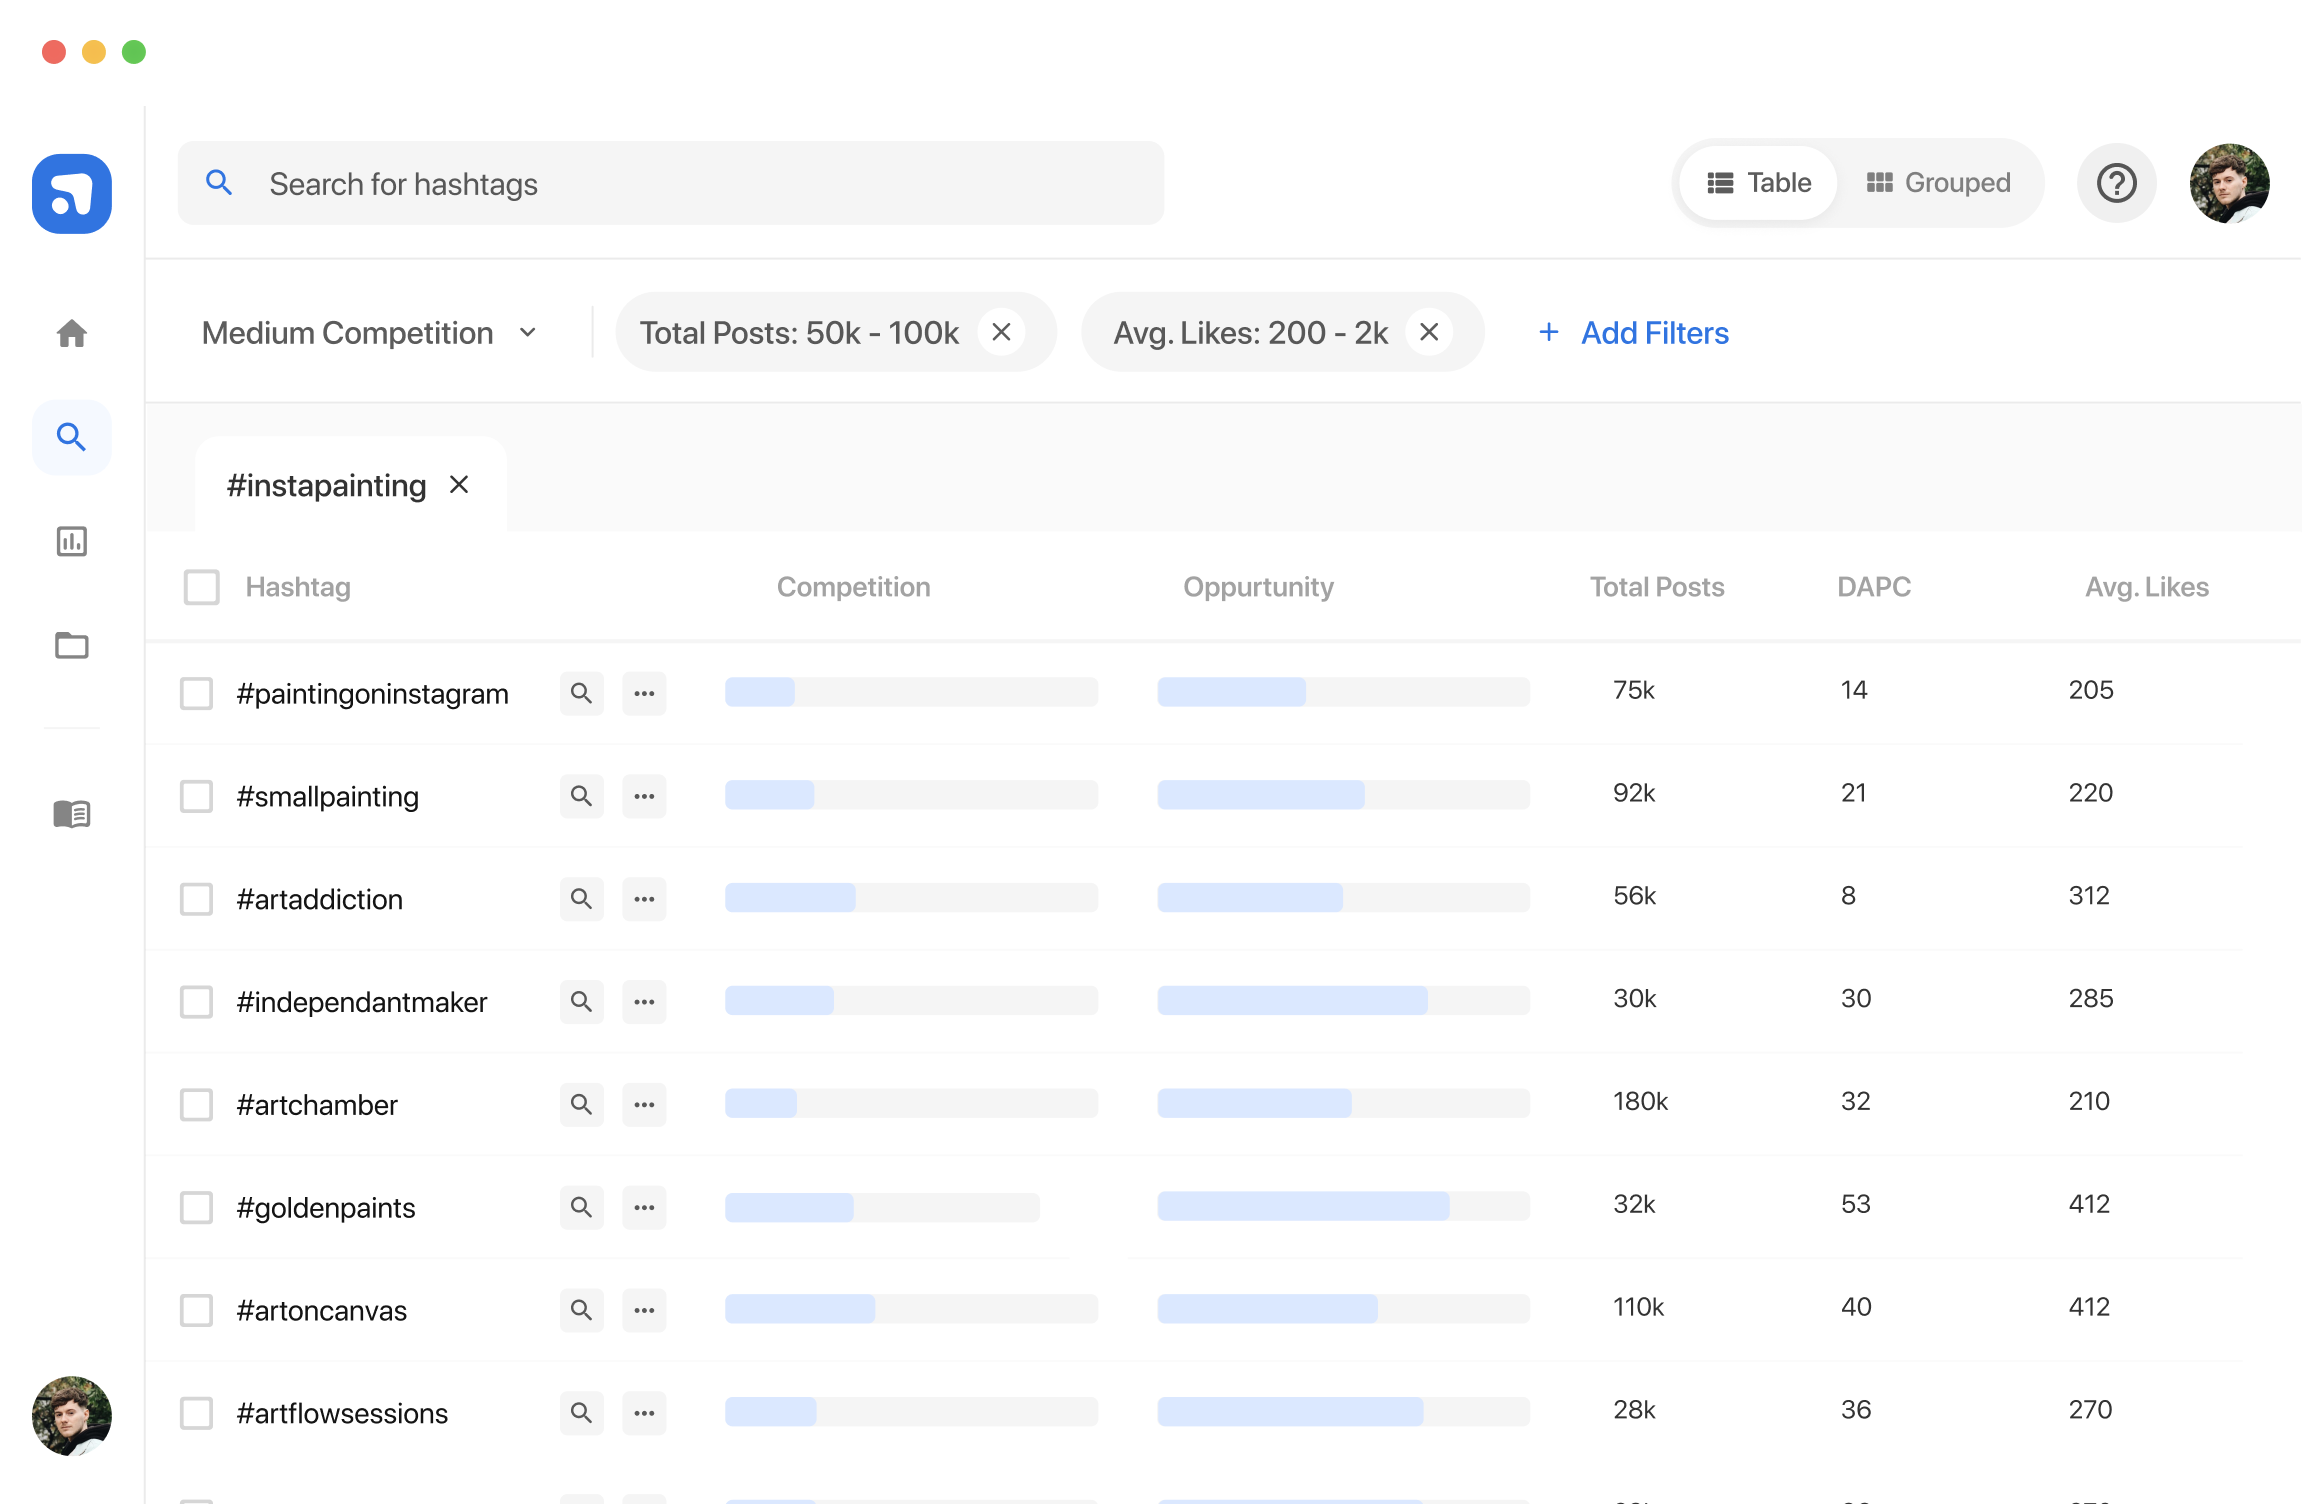Enable the select-all checkbox in the header
Viewport: 2304px width, 1506px height.
(201, 587)
